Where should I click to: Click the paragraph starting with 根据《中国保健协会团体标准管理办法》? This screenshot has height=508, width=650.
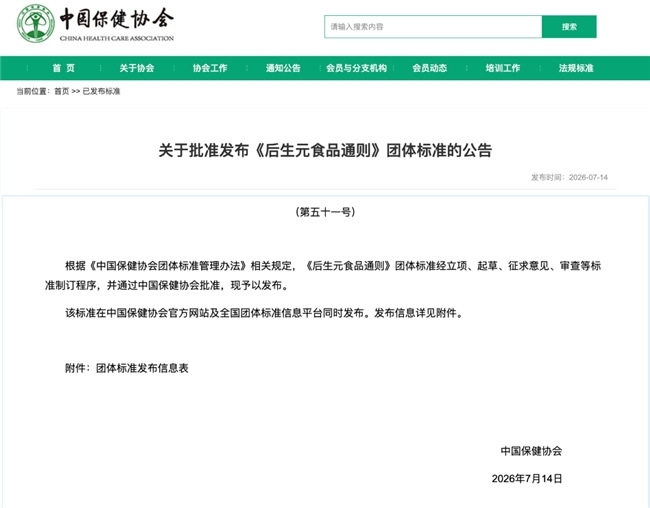click(323, 275)
